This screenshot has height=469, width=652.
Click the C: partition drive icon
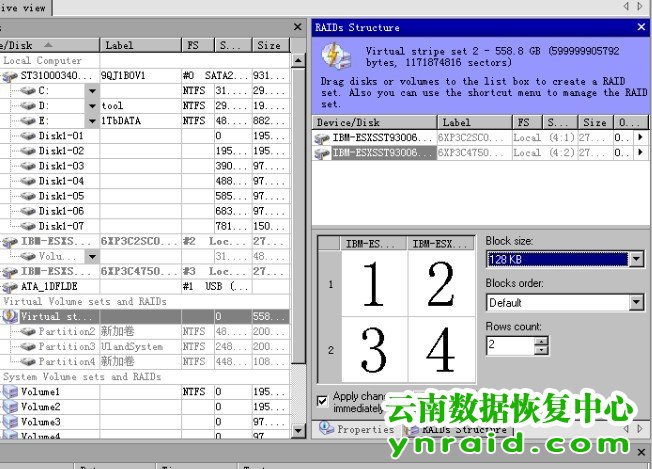(29, 90)
